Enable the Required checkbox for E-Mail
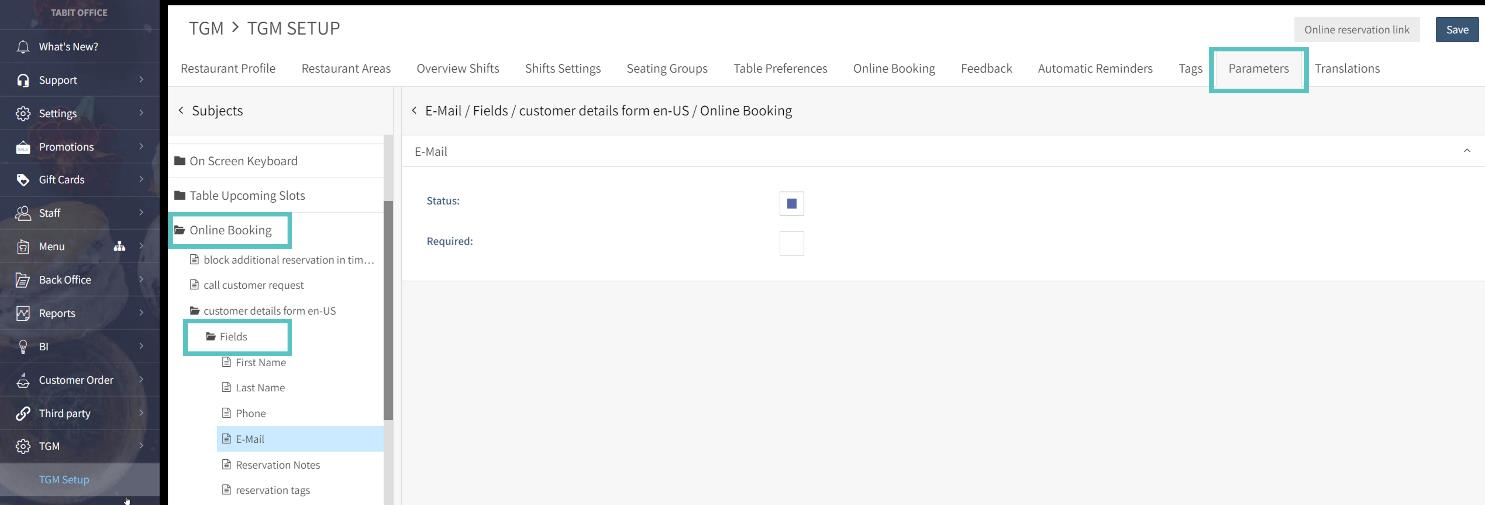Image resolution: width=1485 pixels, height=505 pixels. pos(791,243)
